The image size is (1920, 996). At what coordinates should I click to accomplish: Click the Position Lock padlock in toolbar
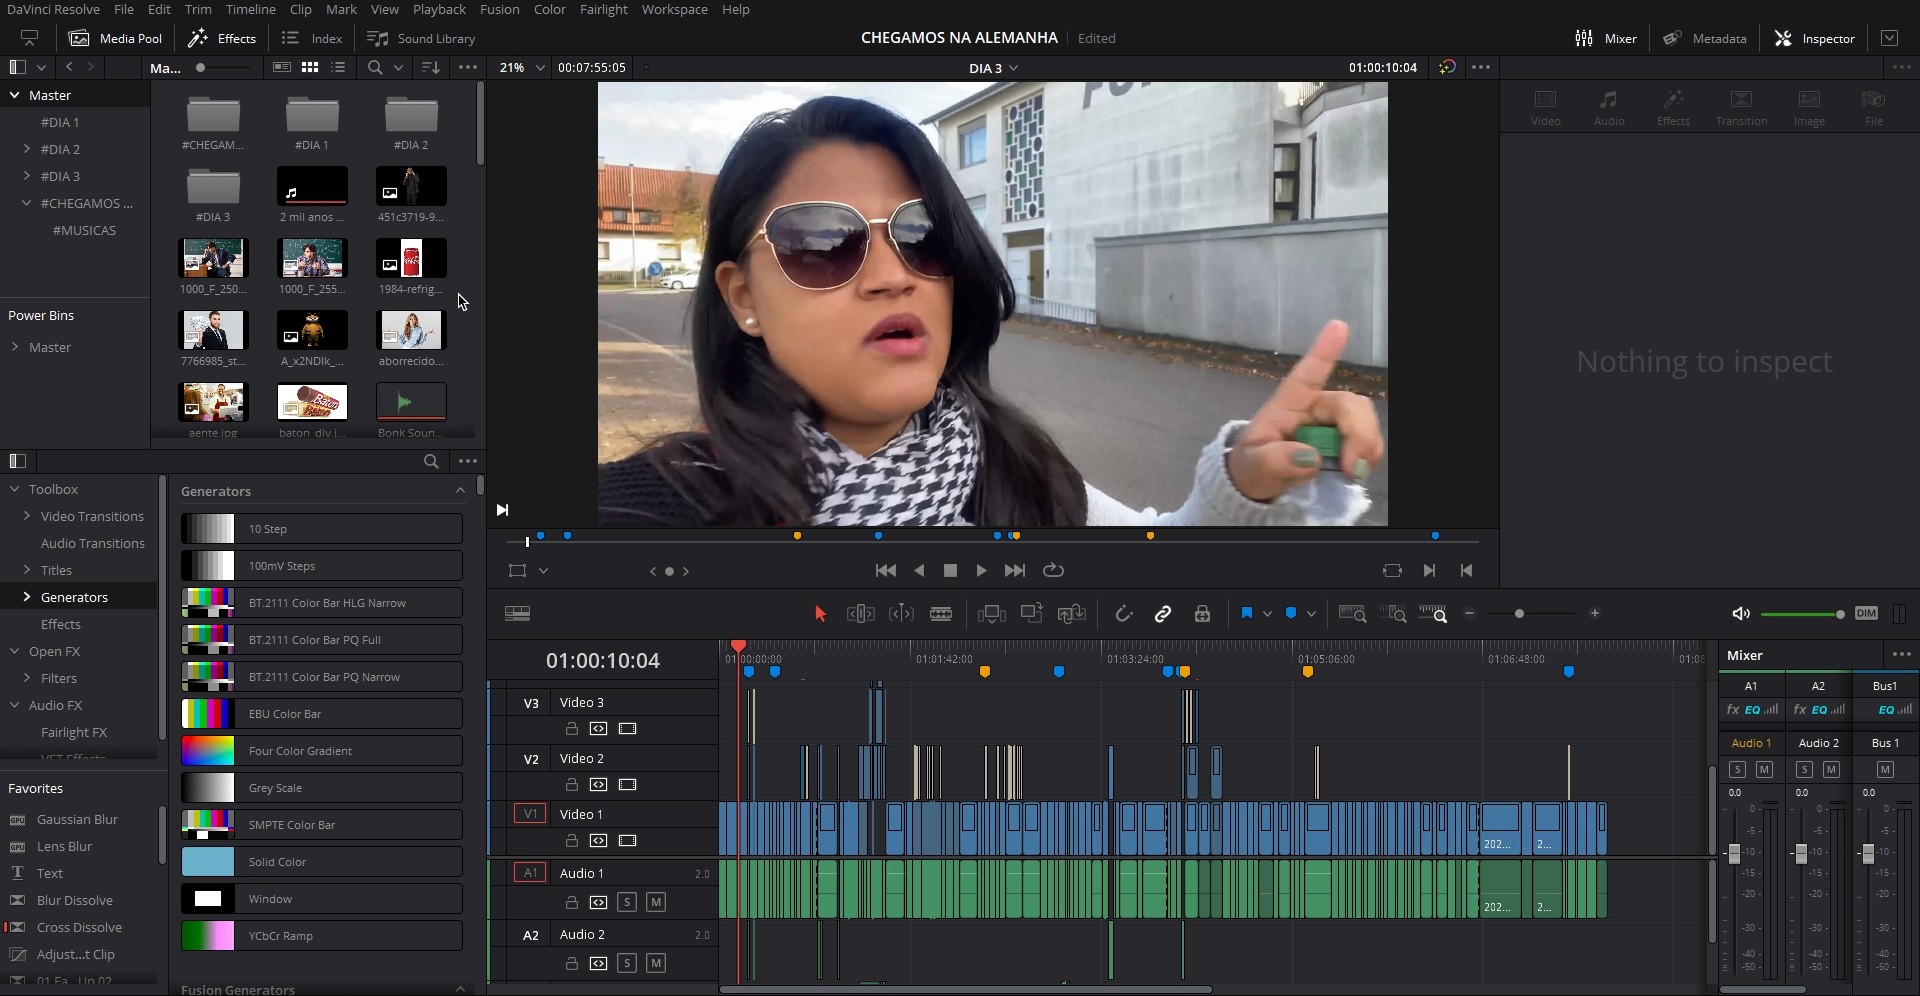click(x=1202, y=614)
